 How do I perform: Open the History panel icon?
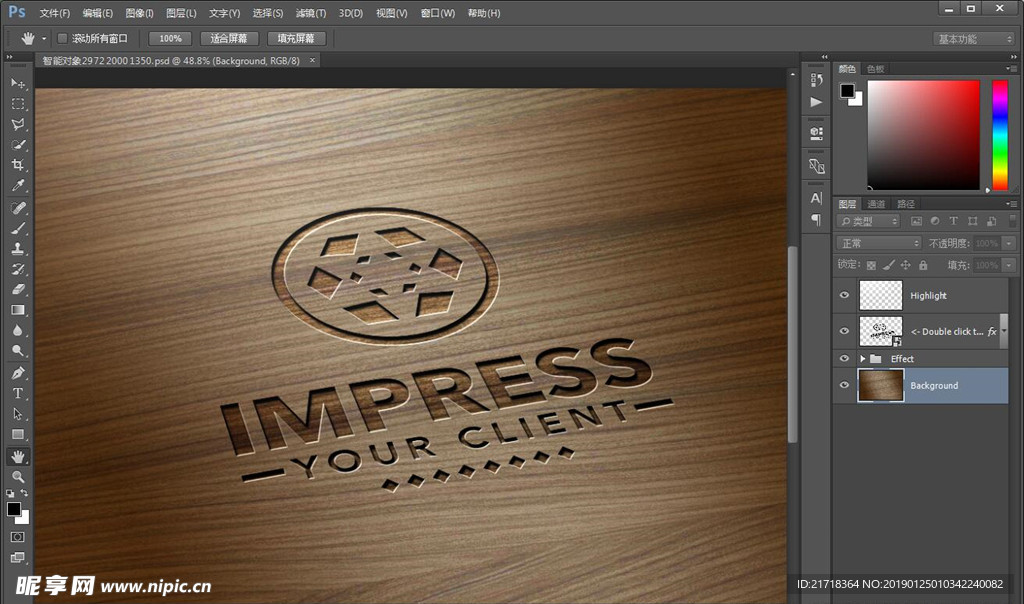click(816, 80)
